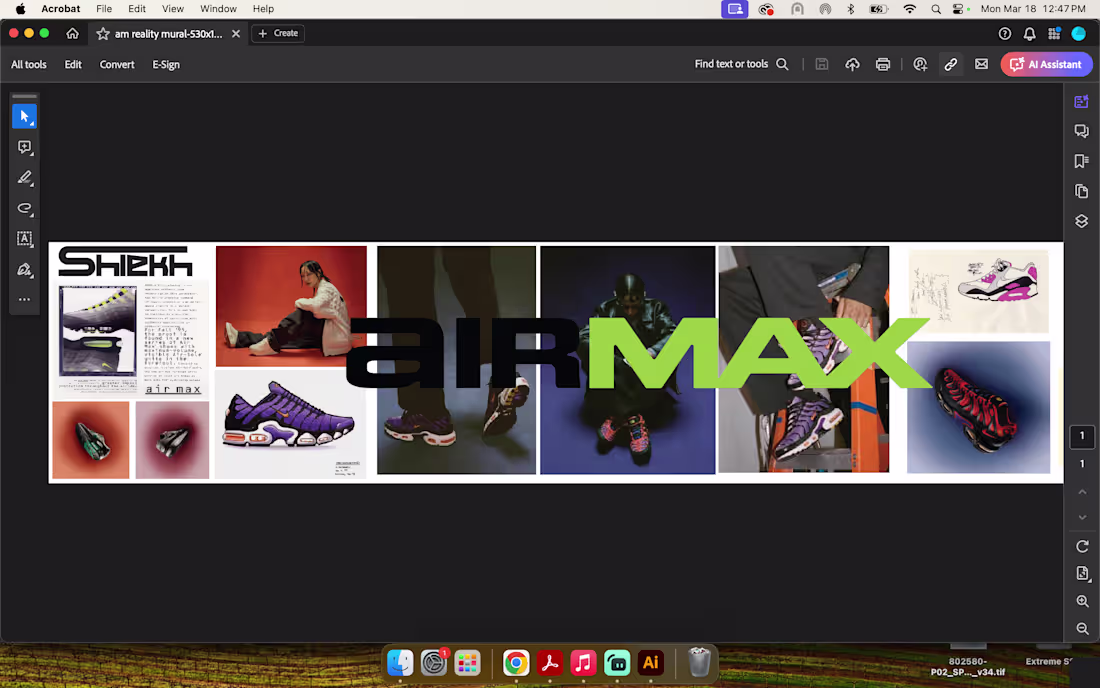Choose the Add comment tool
Image resolution: width=1100 pixels, height=688 pixels.
[x=25, y=147]
